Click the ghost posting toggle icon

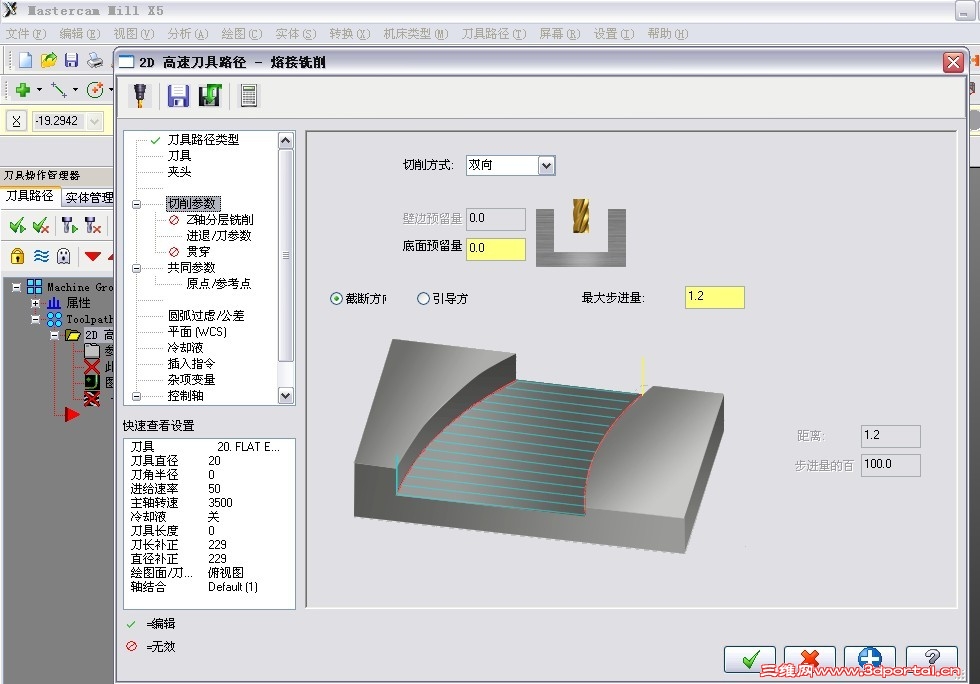64,256
